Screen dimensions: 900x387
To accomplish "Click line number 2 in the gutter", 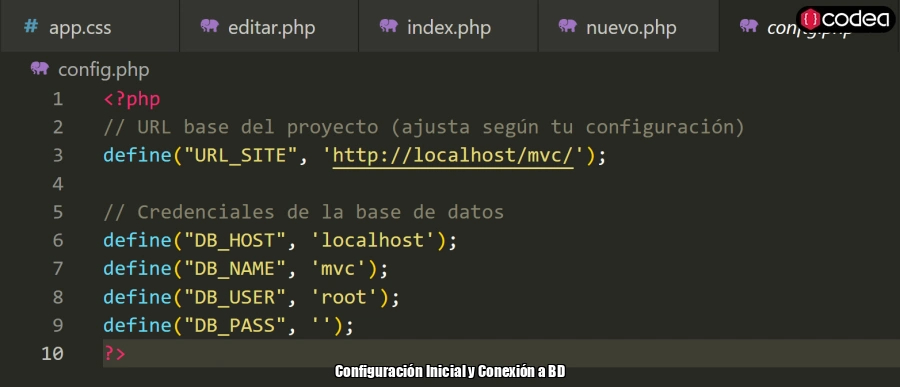I will 57,127.
